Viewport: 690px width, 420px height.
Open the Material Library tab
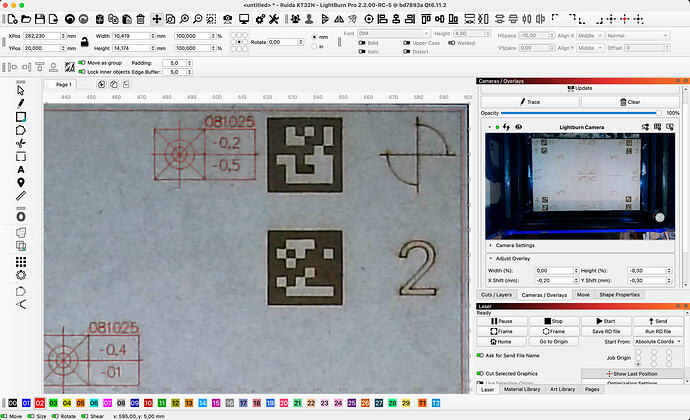tap(522, 389)
